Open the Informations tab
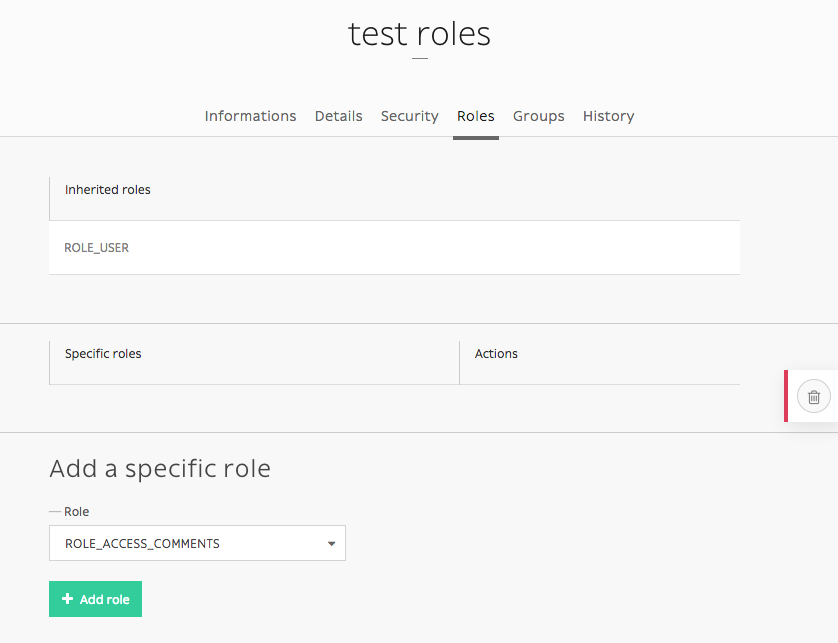Screen dimensions: 838x643 (x=250, y=116)
